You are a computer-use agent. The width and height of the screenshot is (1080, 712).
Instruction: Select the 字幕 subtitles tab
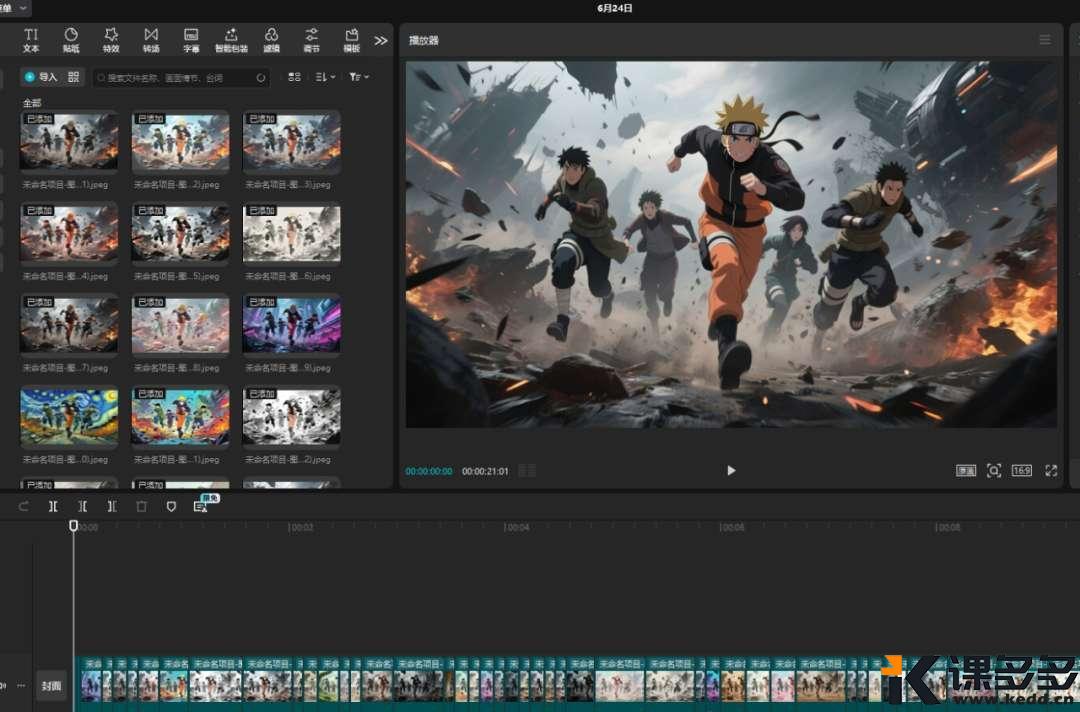(191, 40)
